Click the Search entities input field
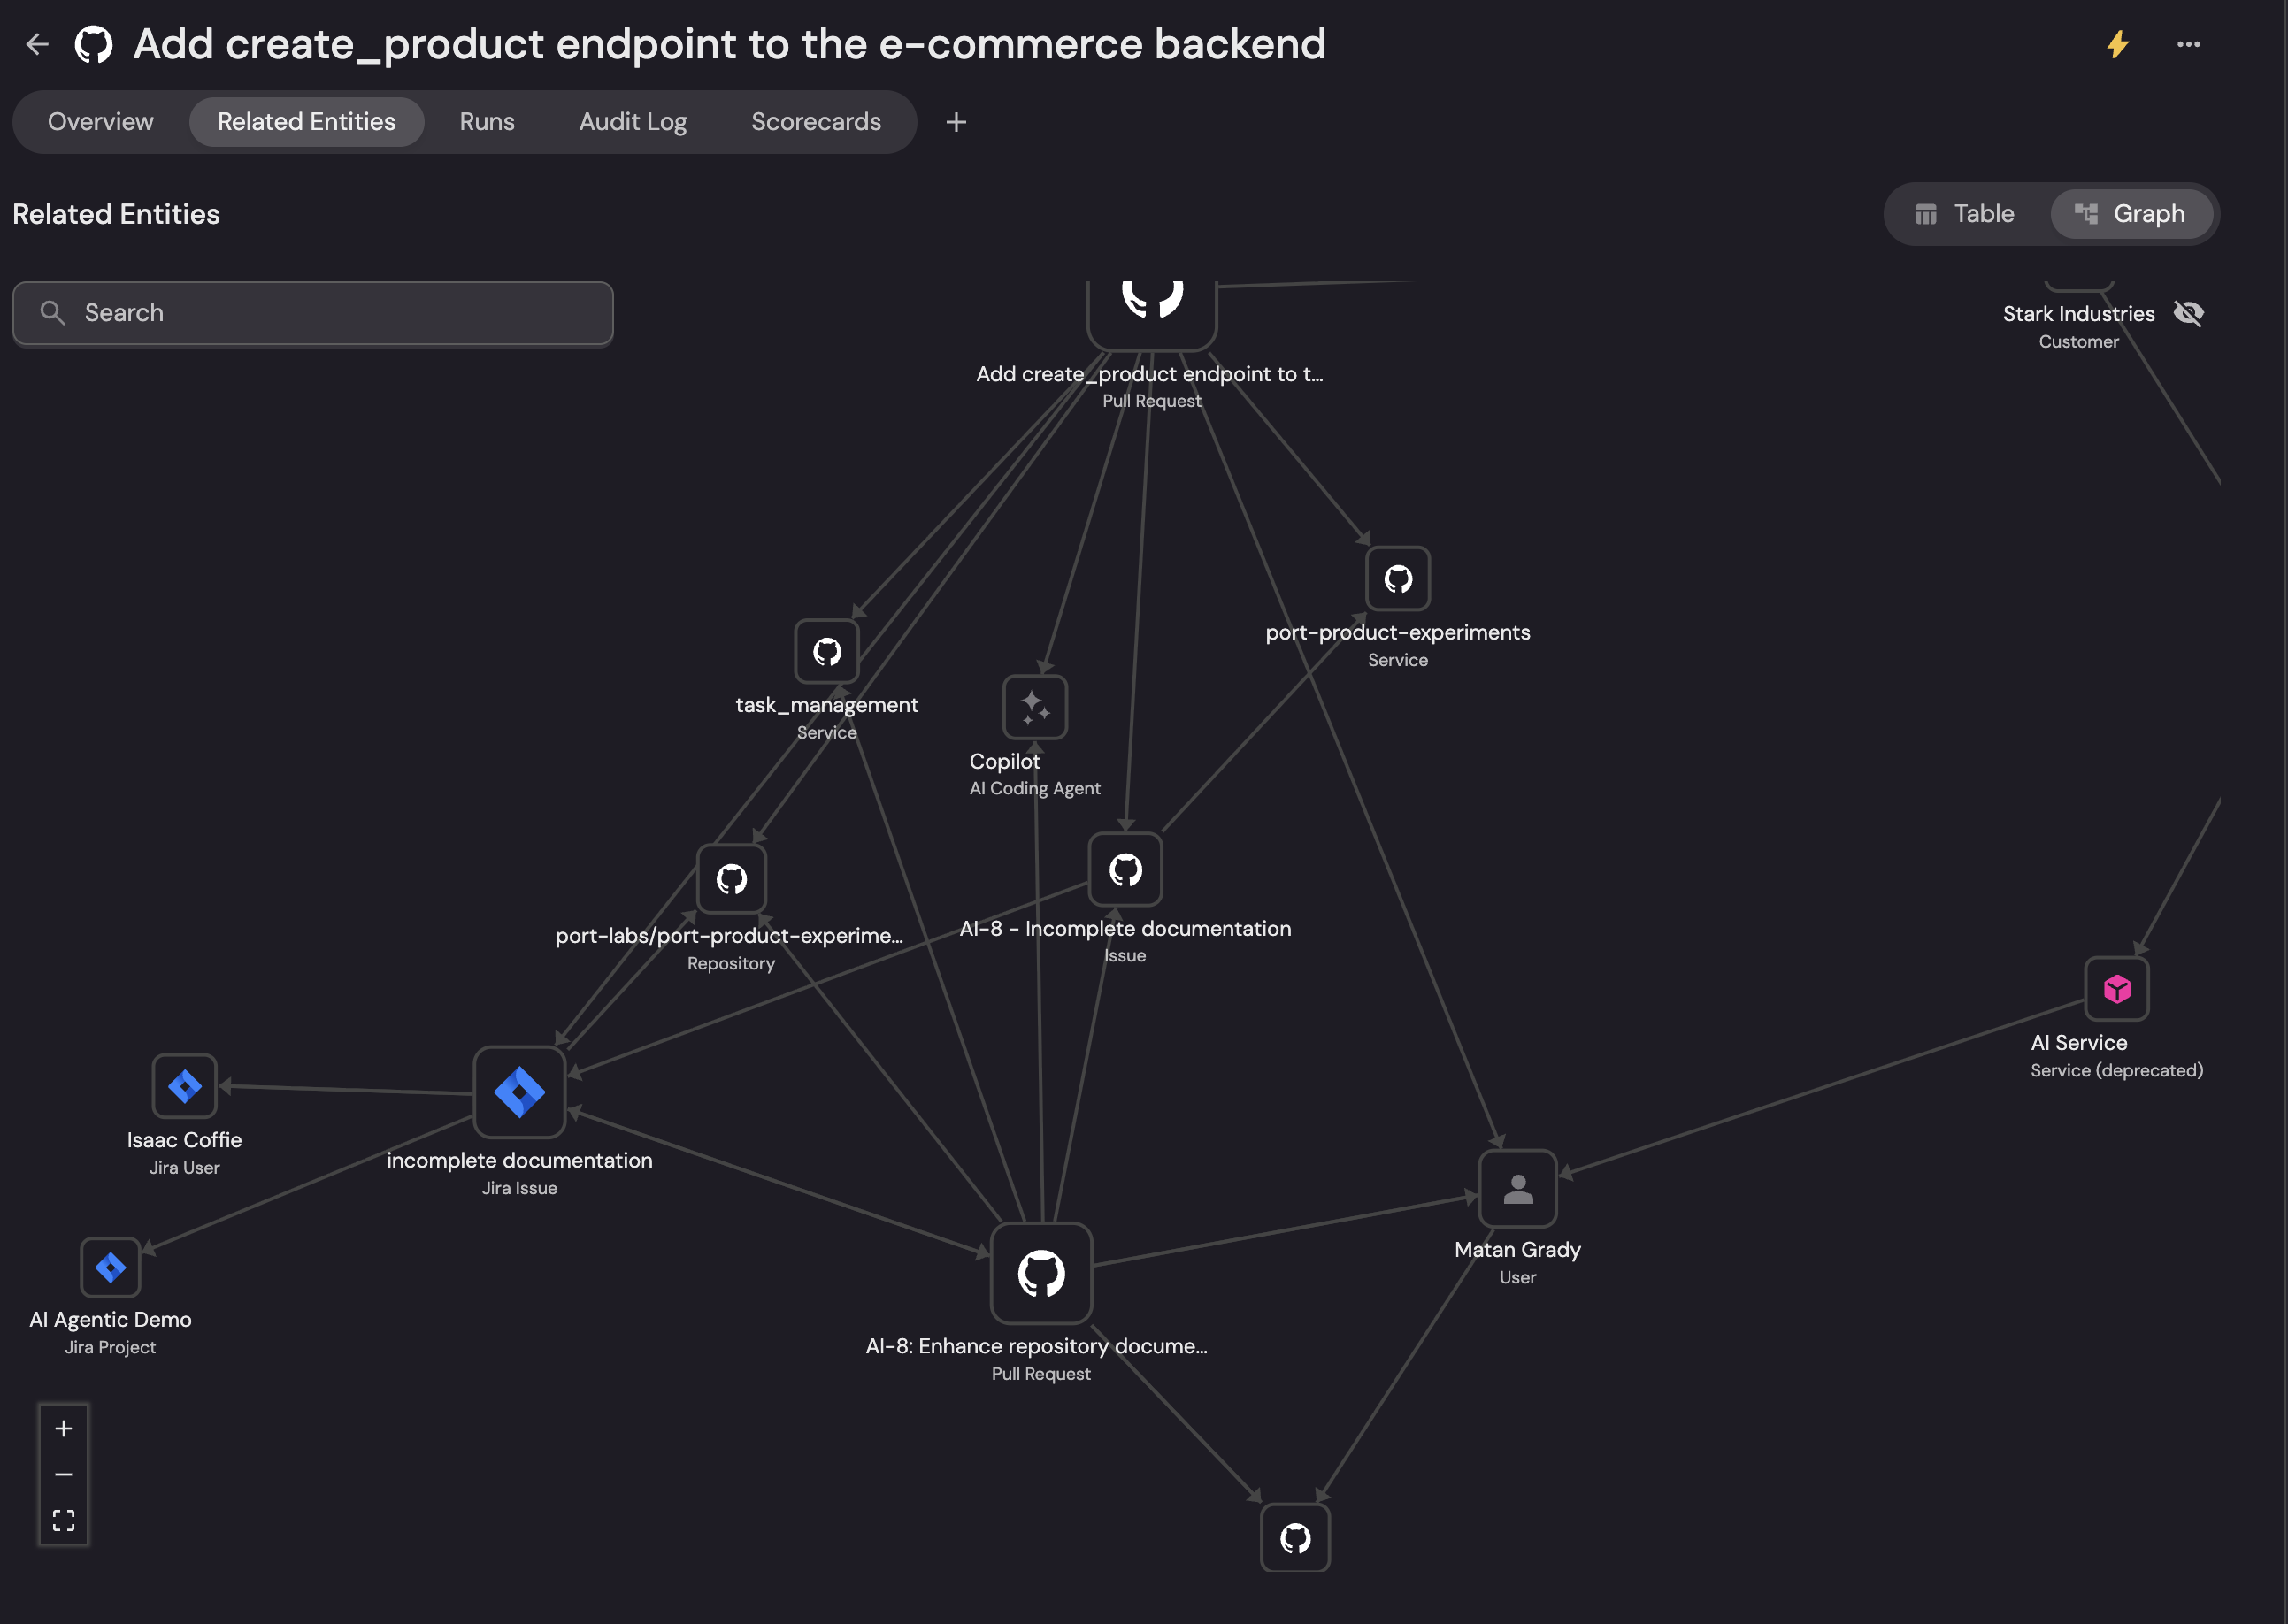This screenshot has height=1624, width=2288. 313,313
